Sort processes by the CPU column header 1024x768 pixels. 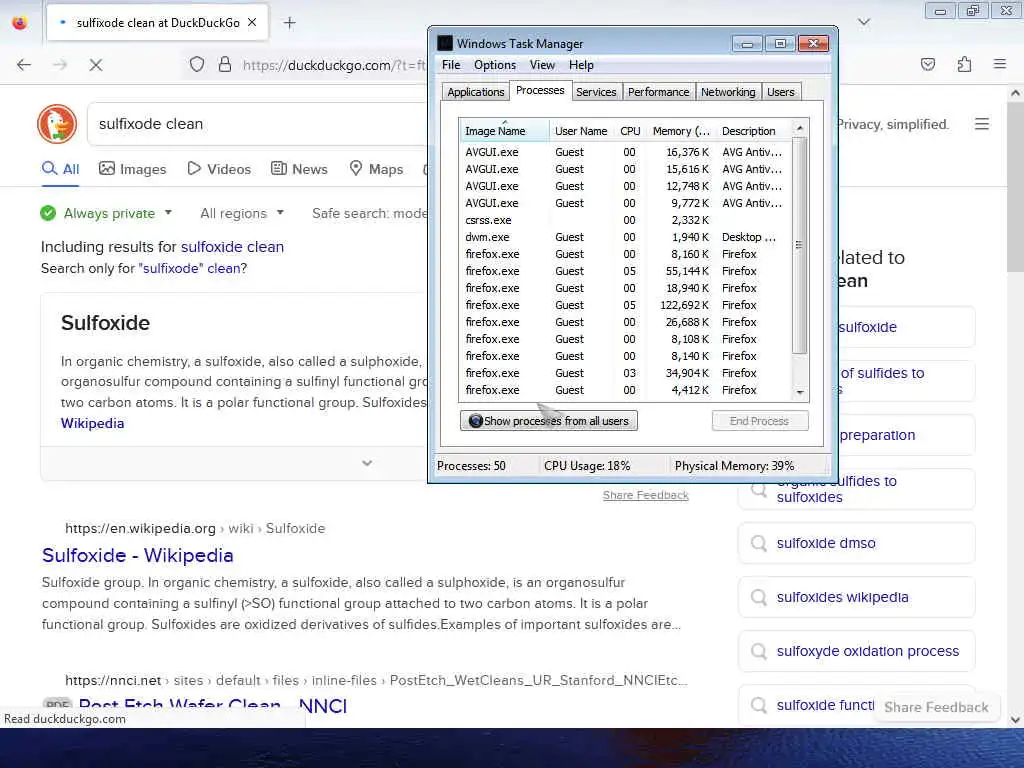(x=630, y=131)
